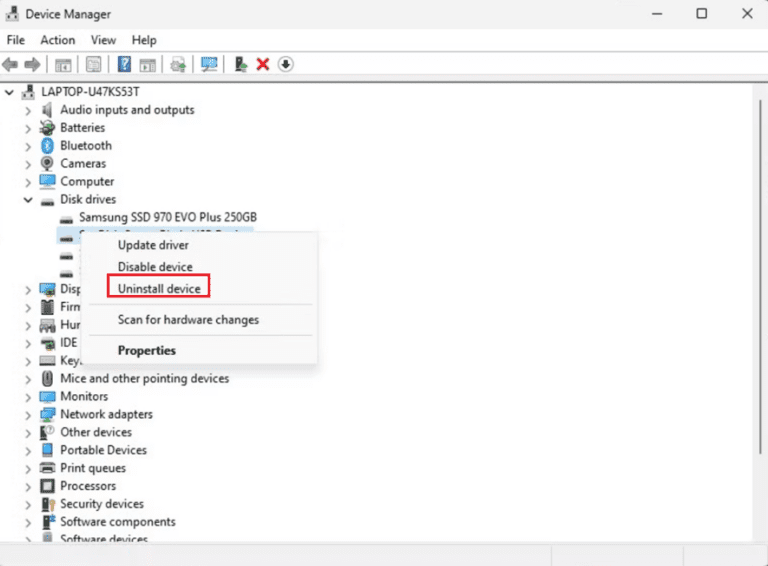Select the Security devices row
Viewport: 768px width, 566px height.
[x=102, y=504]
